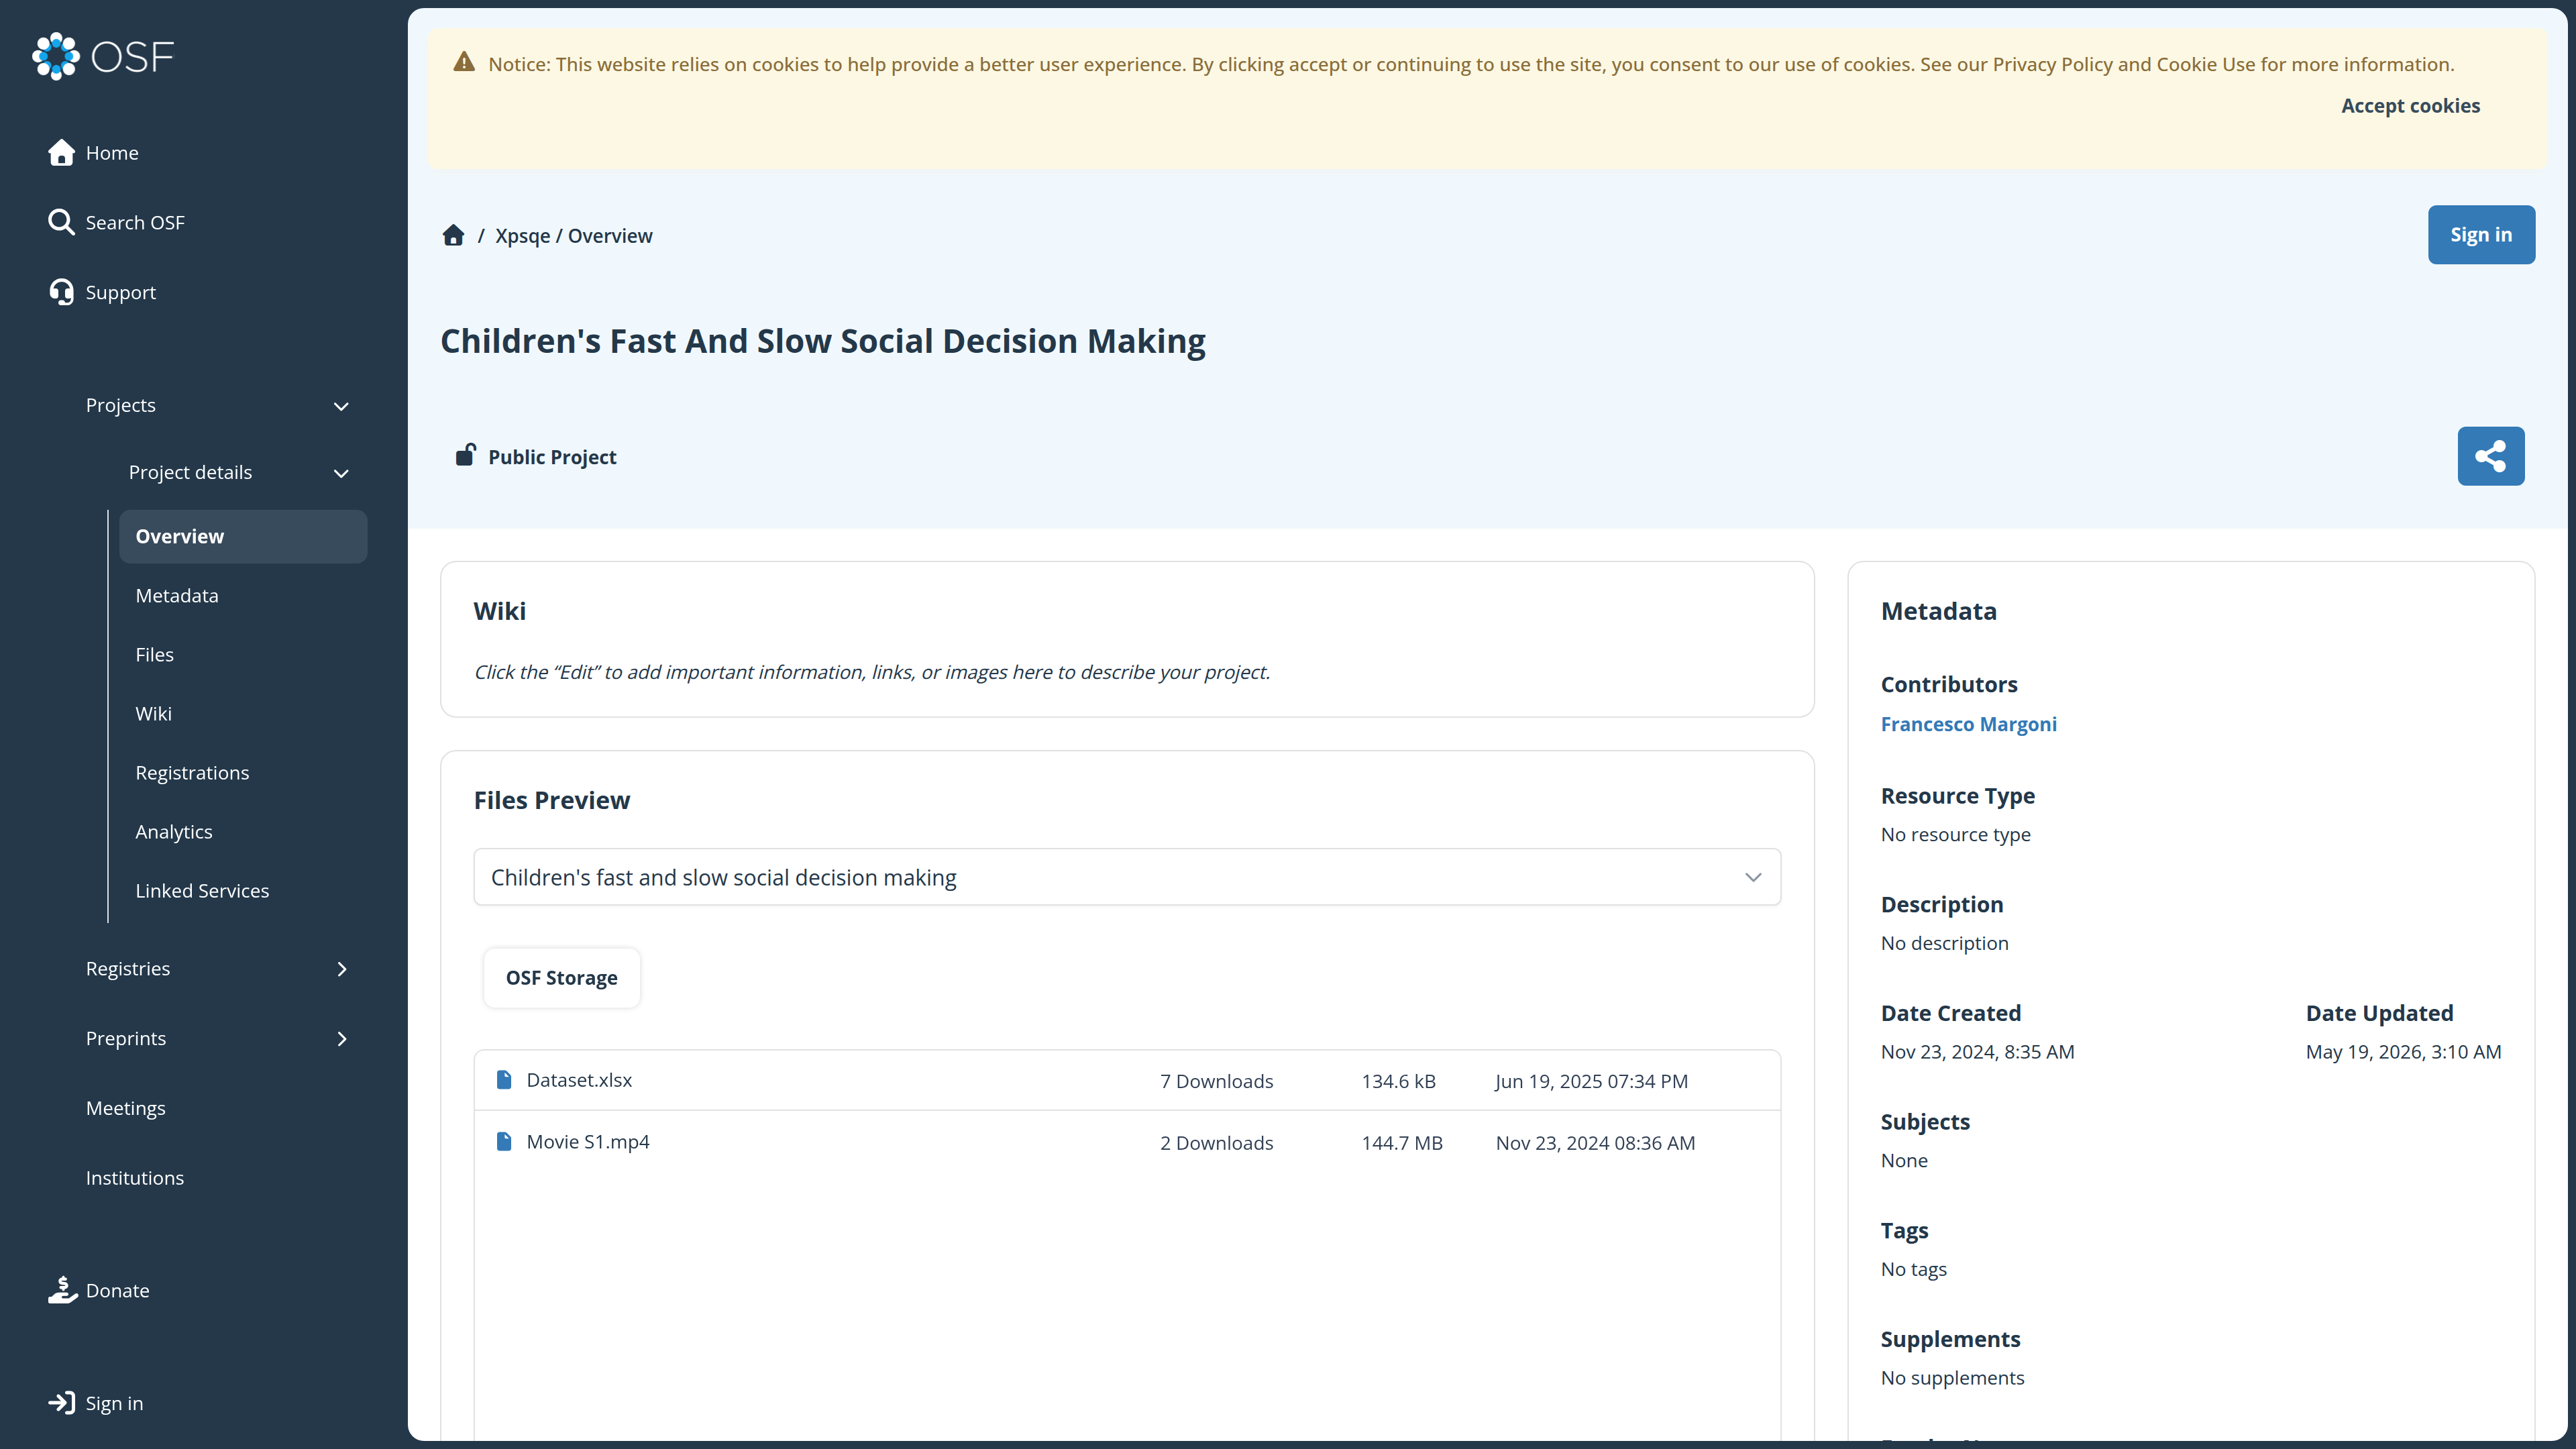Click the OSF logo
2576x1449 pixels.
coord(103,56)
